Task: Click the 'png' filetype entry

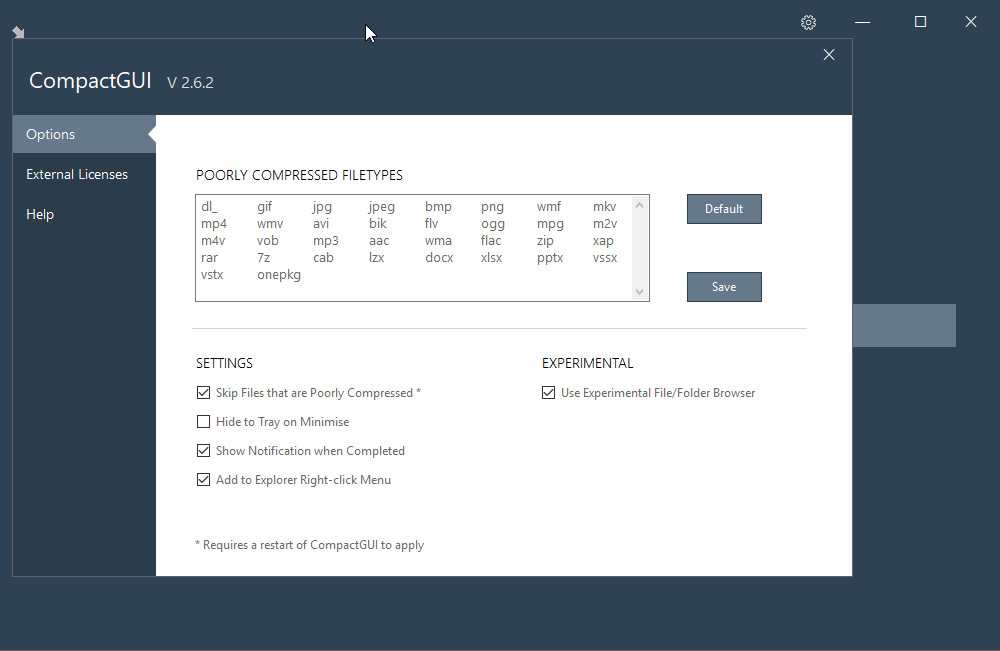Action: [x=492, y=207]
